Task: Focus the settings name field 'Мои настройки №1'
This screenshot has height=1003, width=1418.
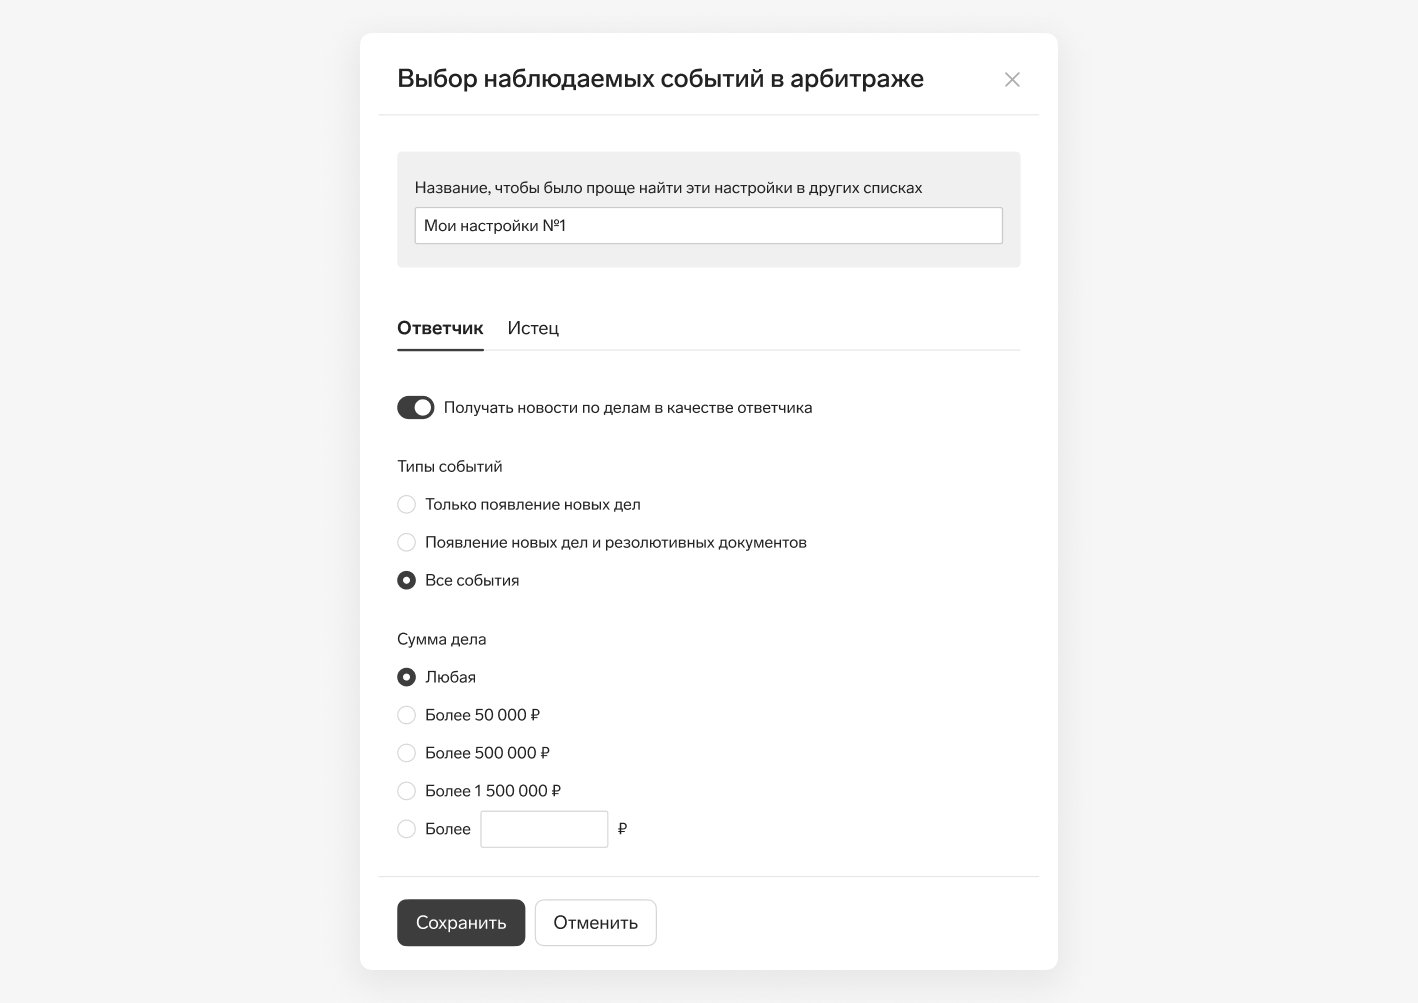Action: click(x=708, y=226)
